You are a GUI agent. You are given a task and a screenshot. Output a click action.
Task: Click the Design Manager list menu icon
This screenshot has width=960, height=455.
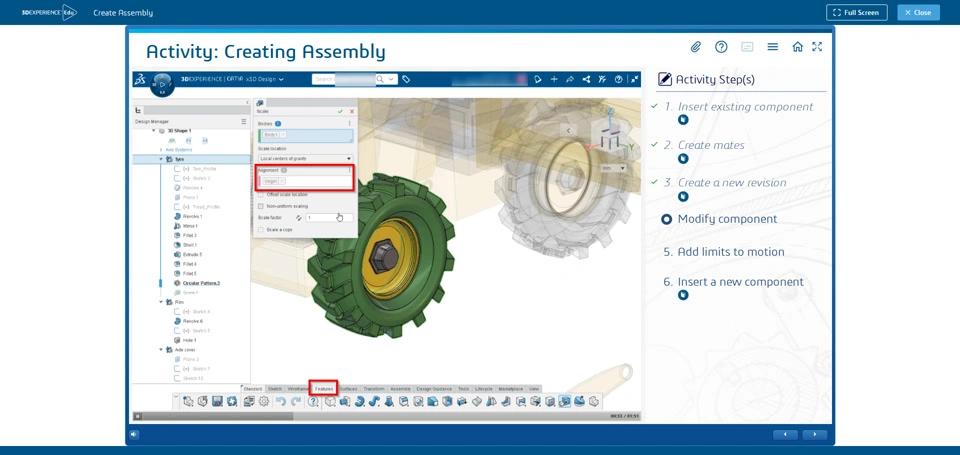point(244,122)
